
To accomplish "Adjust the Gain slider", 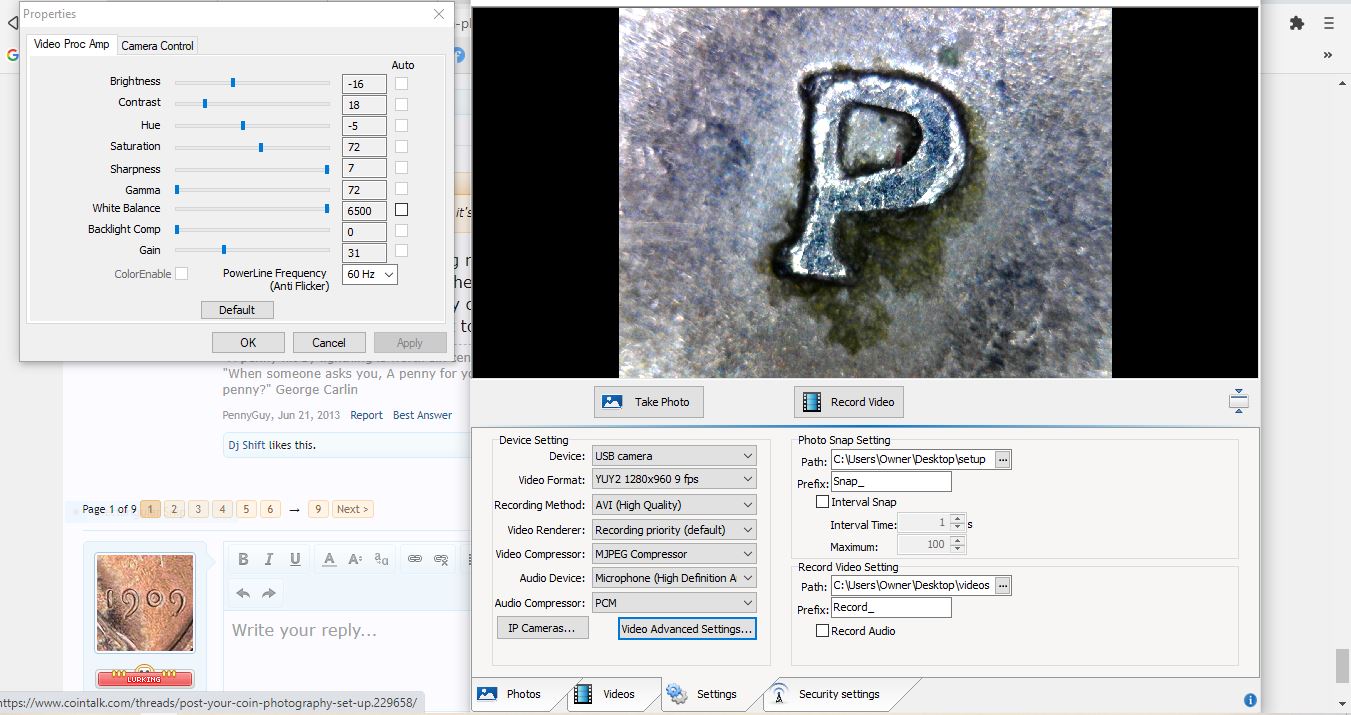I will [x=252, y=250].
